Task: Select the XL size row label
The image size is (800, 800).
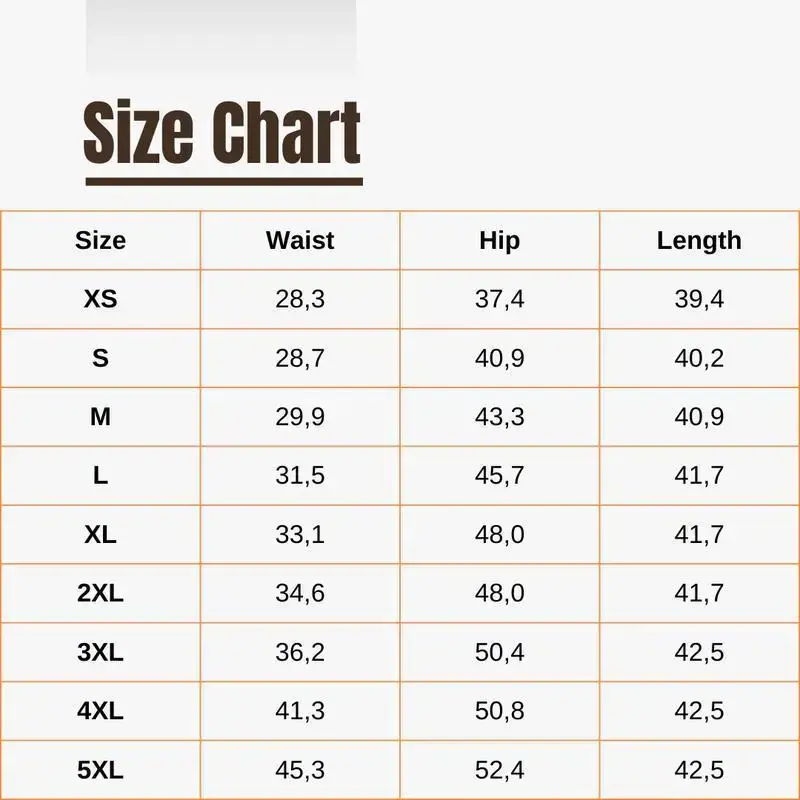Action: (100, 535)
